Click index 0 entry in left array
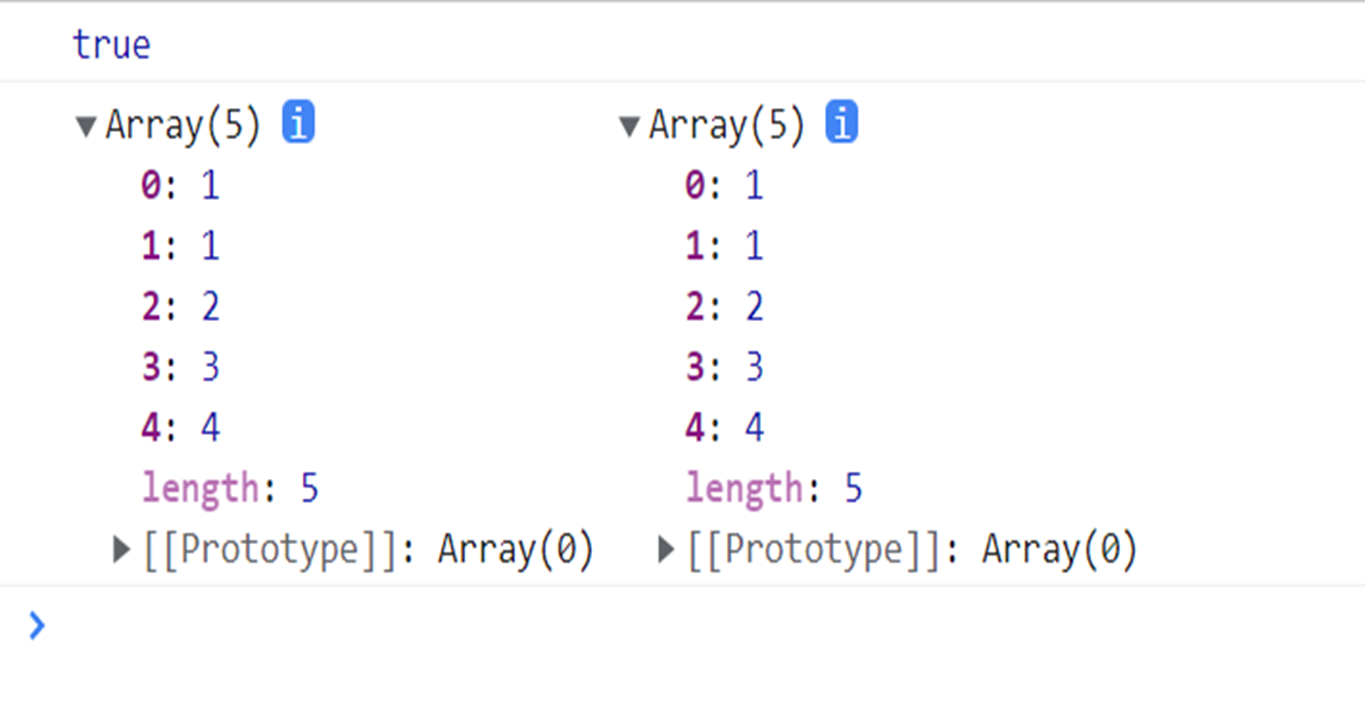This screenshot has width=1365, height=703. [x=180, y=186]
